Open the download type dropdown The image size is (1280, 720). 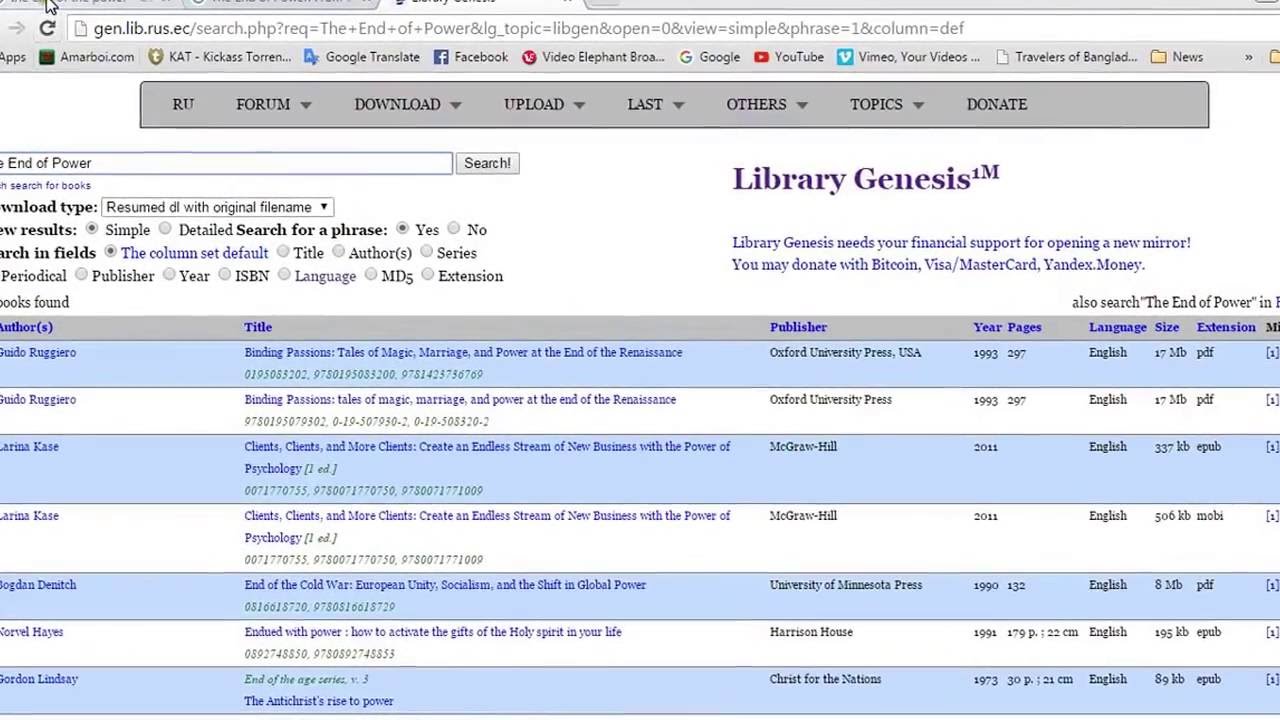[x=217, y=207]
